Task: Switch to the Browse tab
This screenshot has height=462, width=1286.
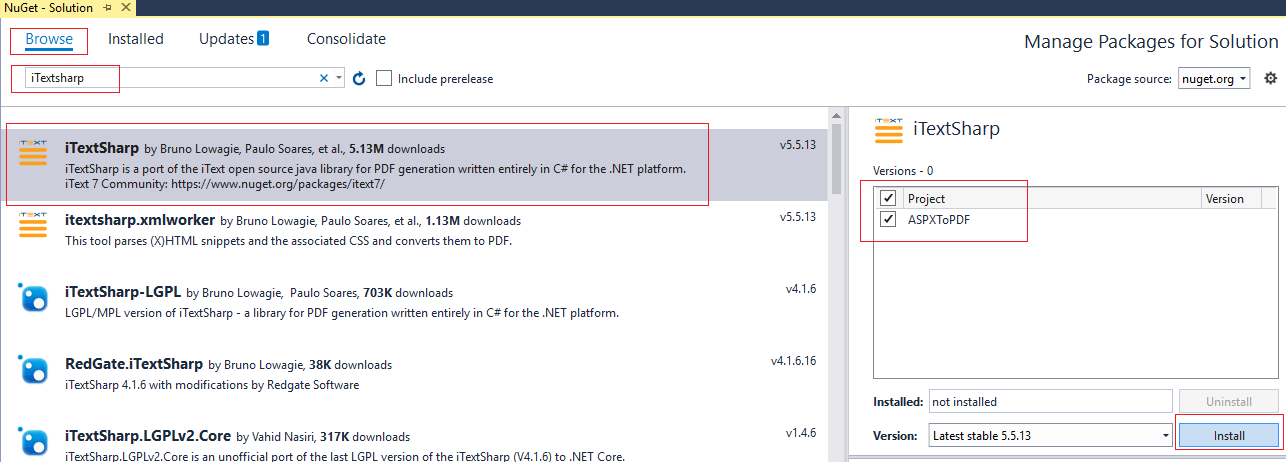Action: pos(49,39)
